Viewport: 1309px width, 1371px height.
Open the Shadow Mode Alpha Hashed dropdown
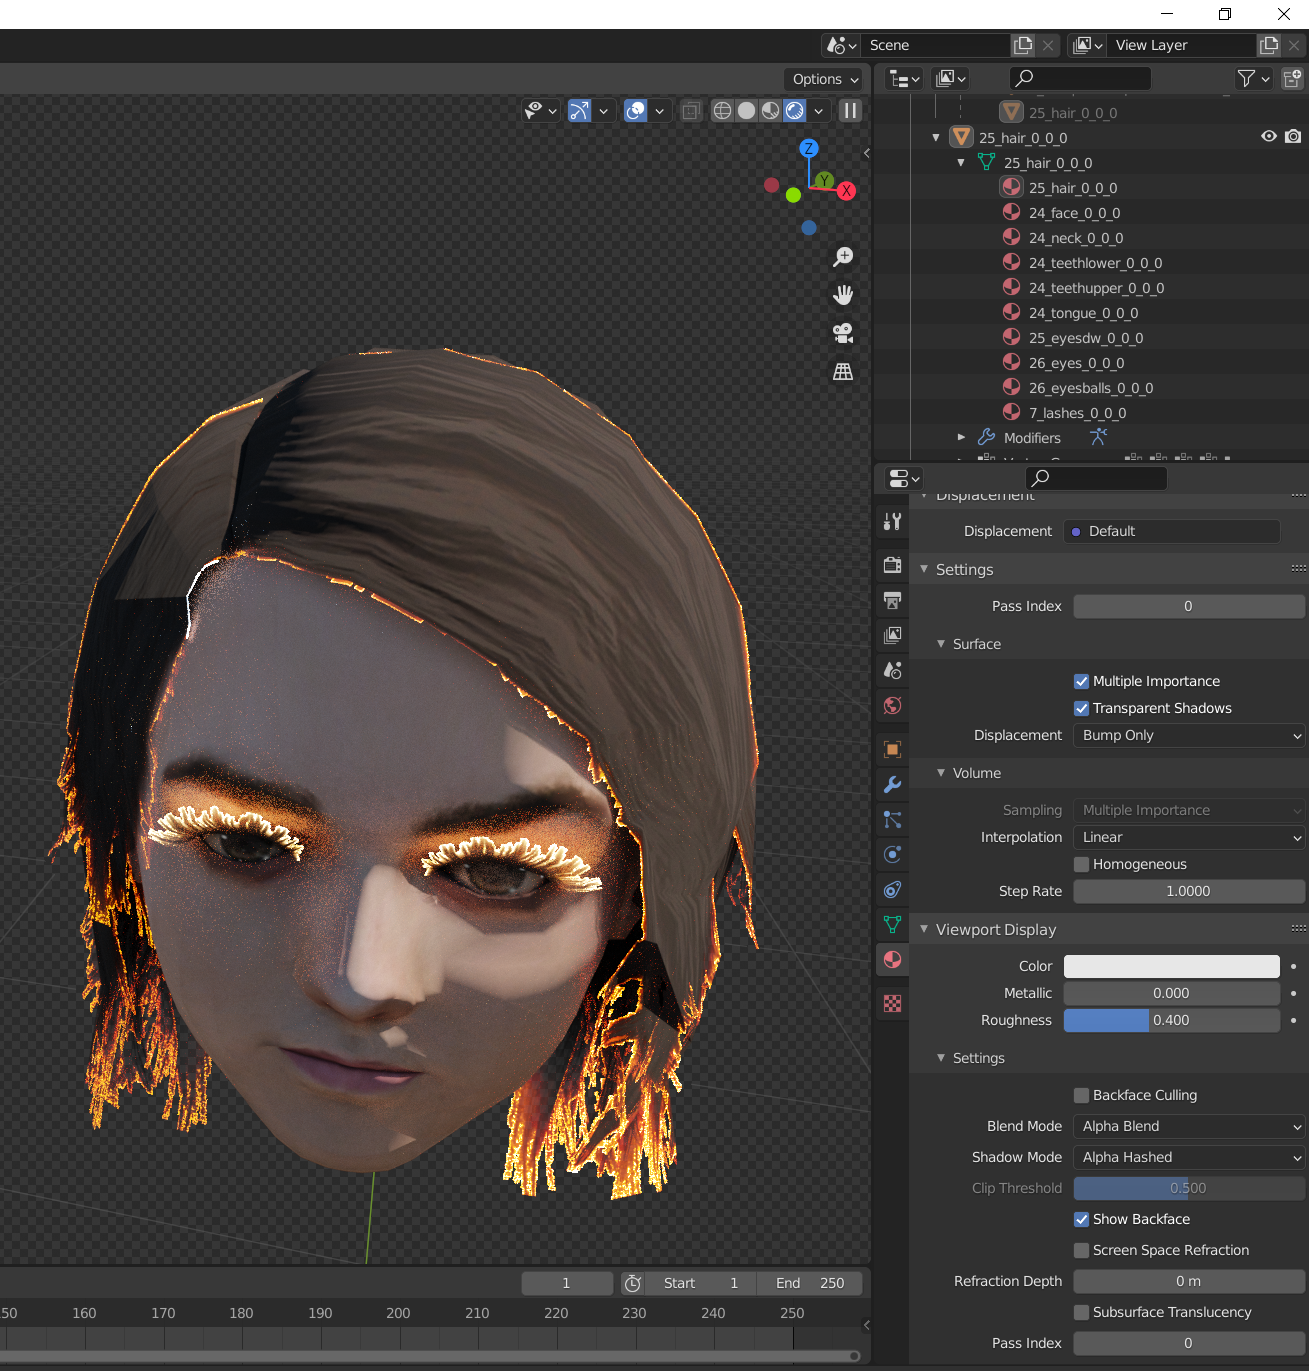[1189, 1157]
